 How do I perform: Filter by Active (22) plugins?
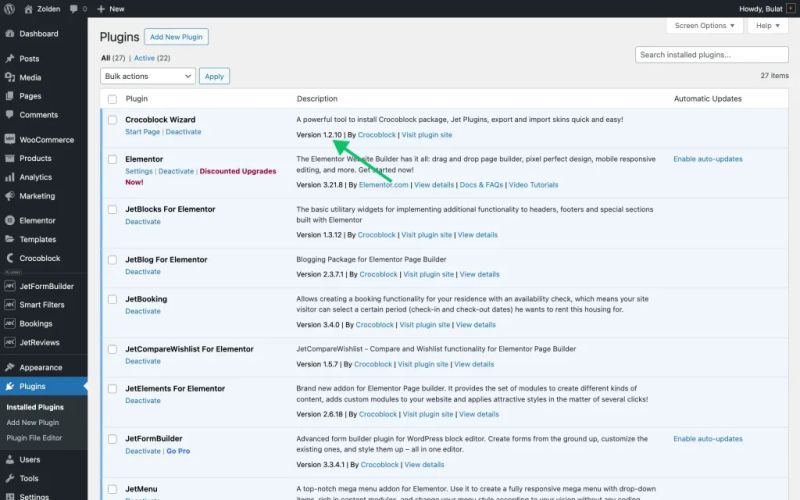[x=152, y=58]
